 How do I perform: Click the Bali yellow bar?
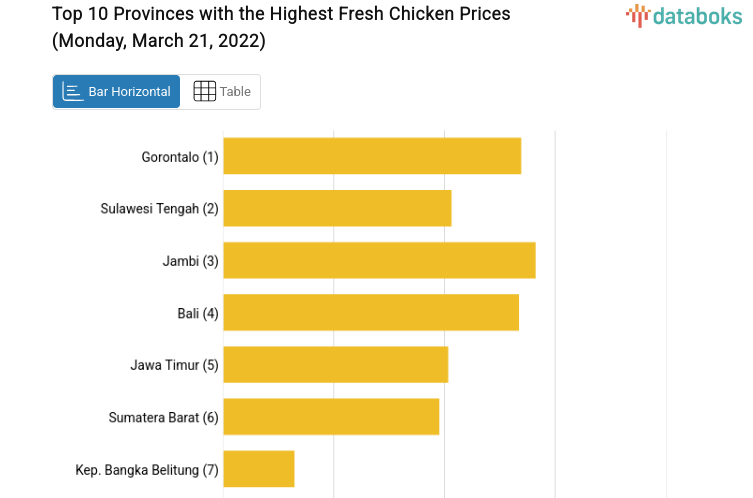coord(371,312)
